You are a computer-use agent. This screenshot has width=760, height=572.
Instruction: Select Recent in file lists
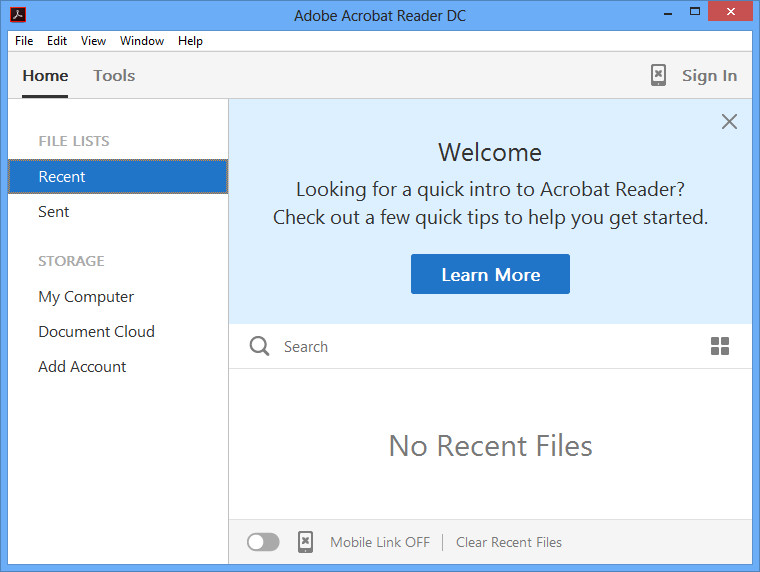coord(118,176)
